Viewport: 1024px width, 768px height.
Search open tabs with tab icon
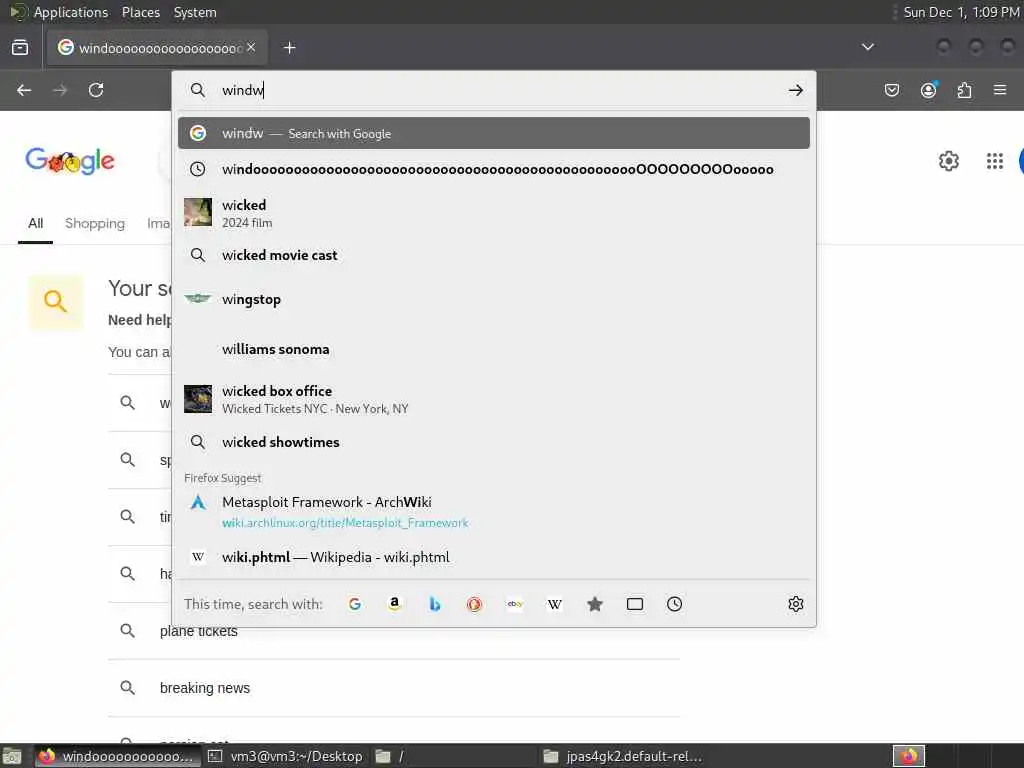point(635,604)
